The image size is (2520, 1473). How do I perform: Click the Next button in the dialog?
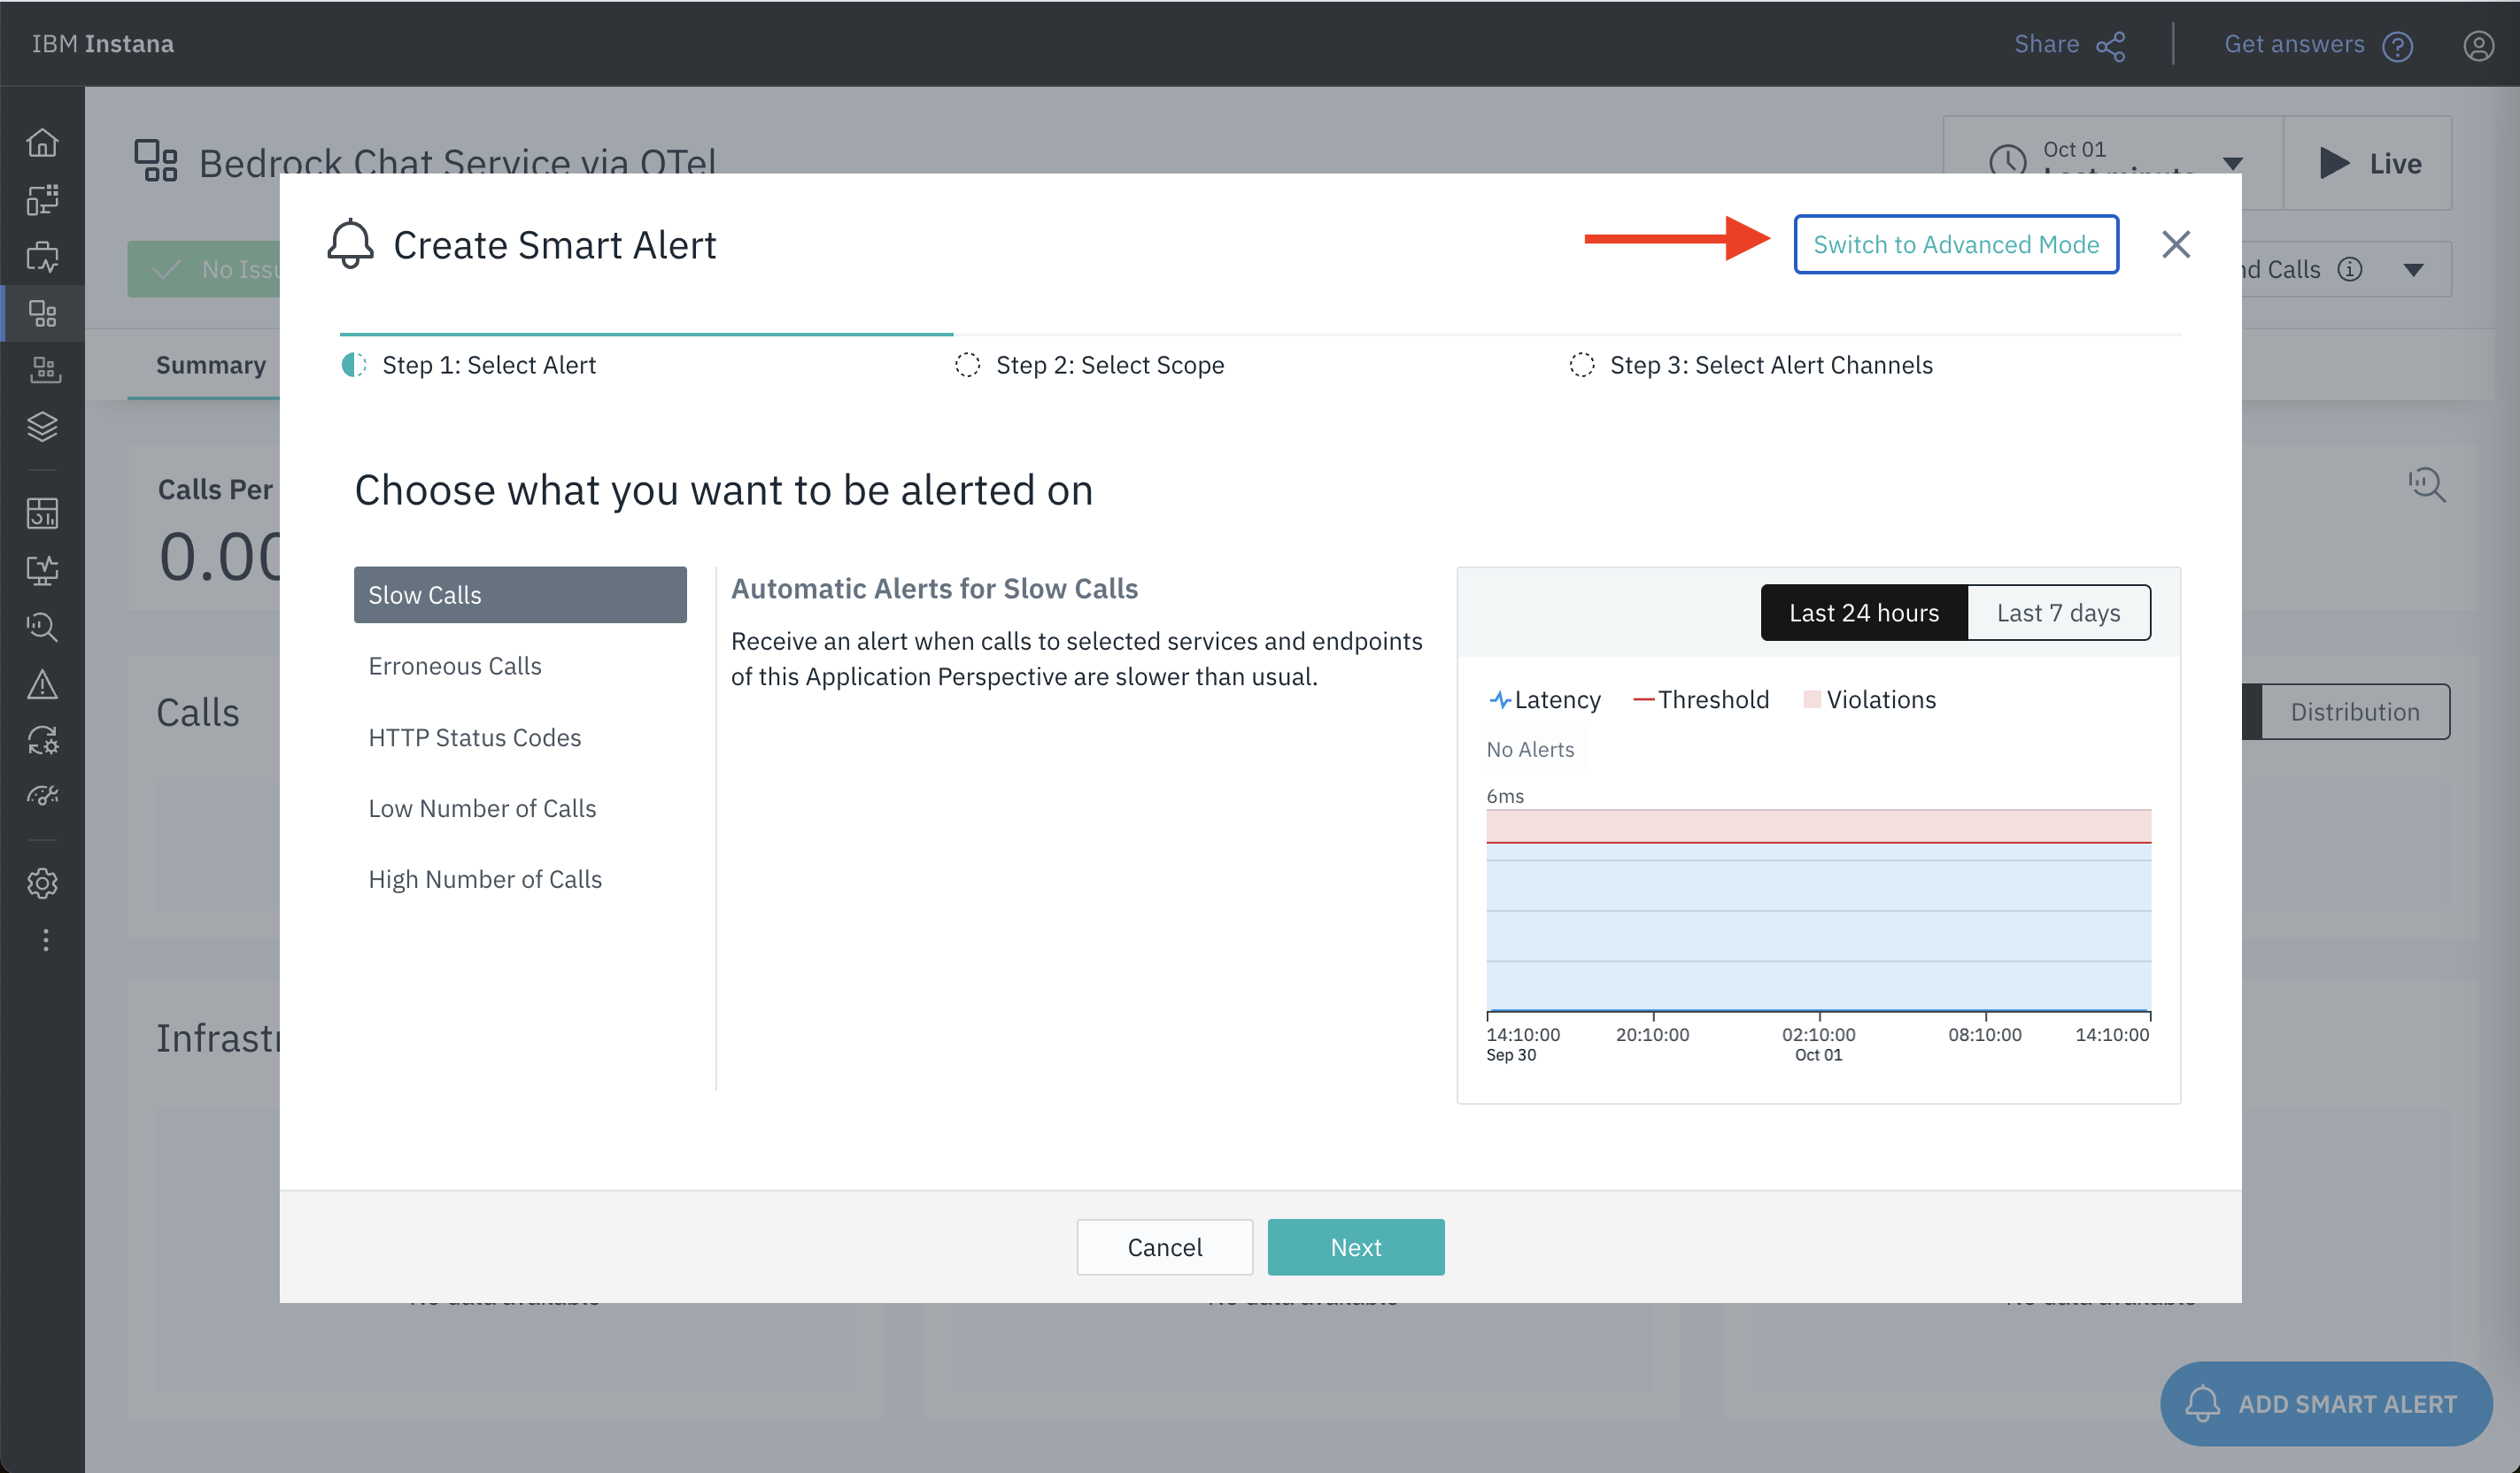(x=1356, y=1247)
